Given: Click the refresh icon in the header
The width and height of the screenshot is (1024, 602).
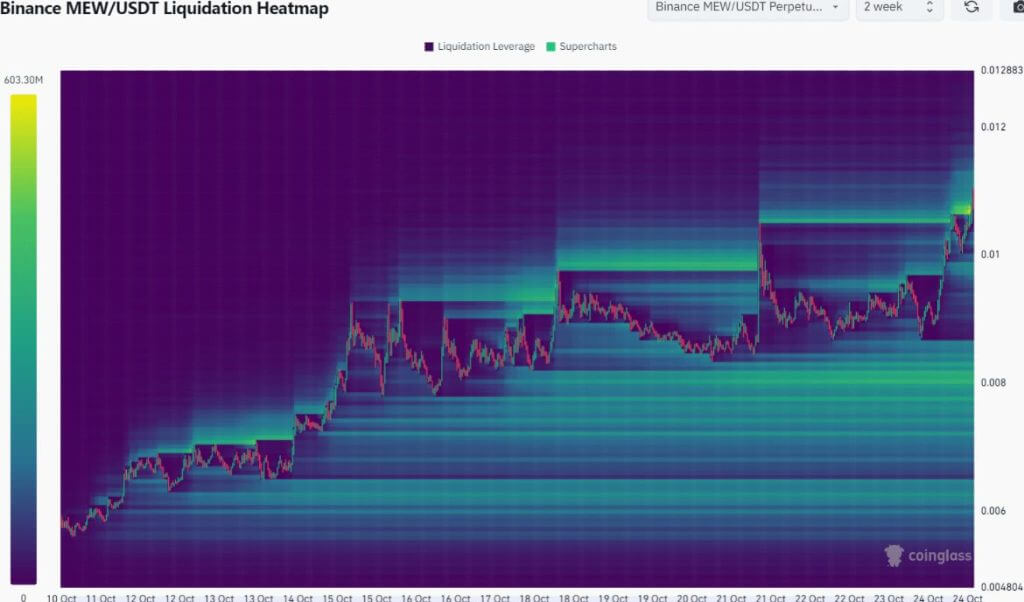Looking at the screenshot, I should 971,7.
